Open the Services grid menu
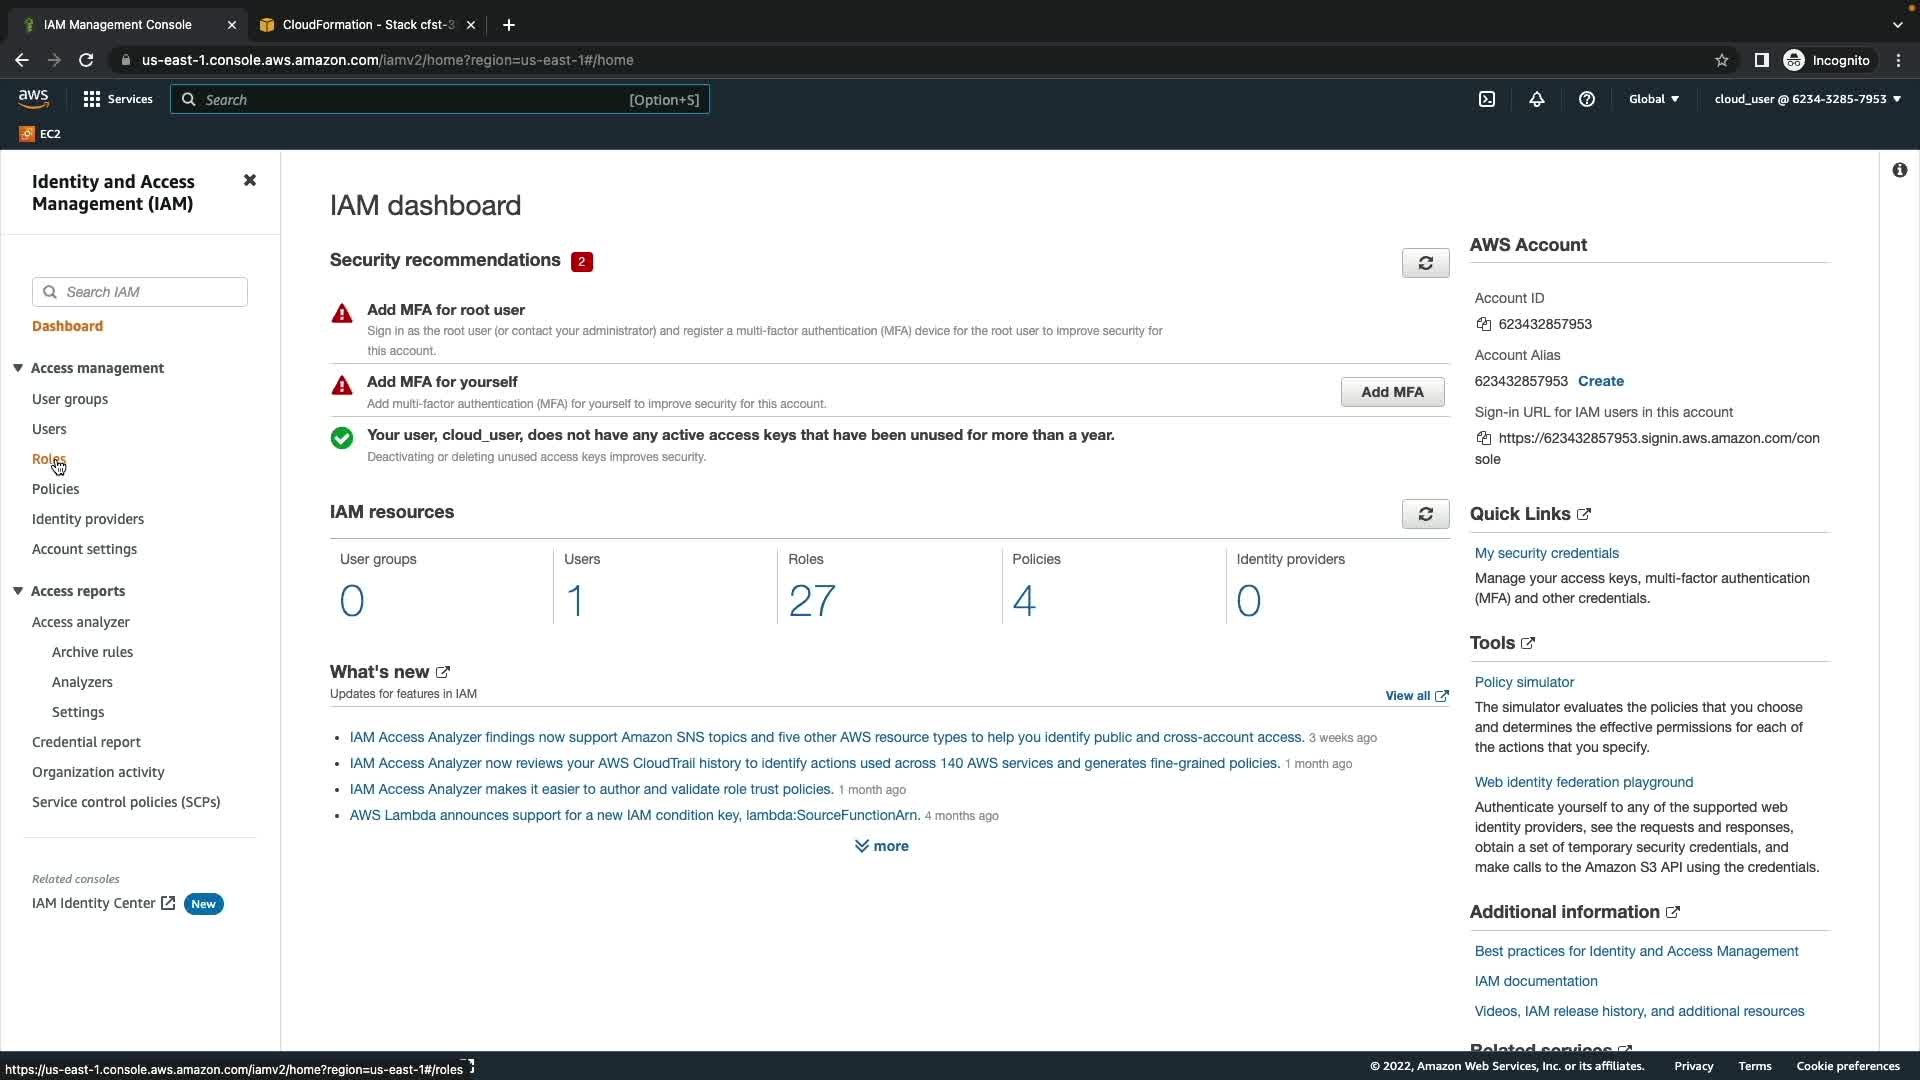Image resolution: width=1920 pixels, height=1080 pixels. point(117,99)
